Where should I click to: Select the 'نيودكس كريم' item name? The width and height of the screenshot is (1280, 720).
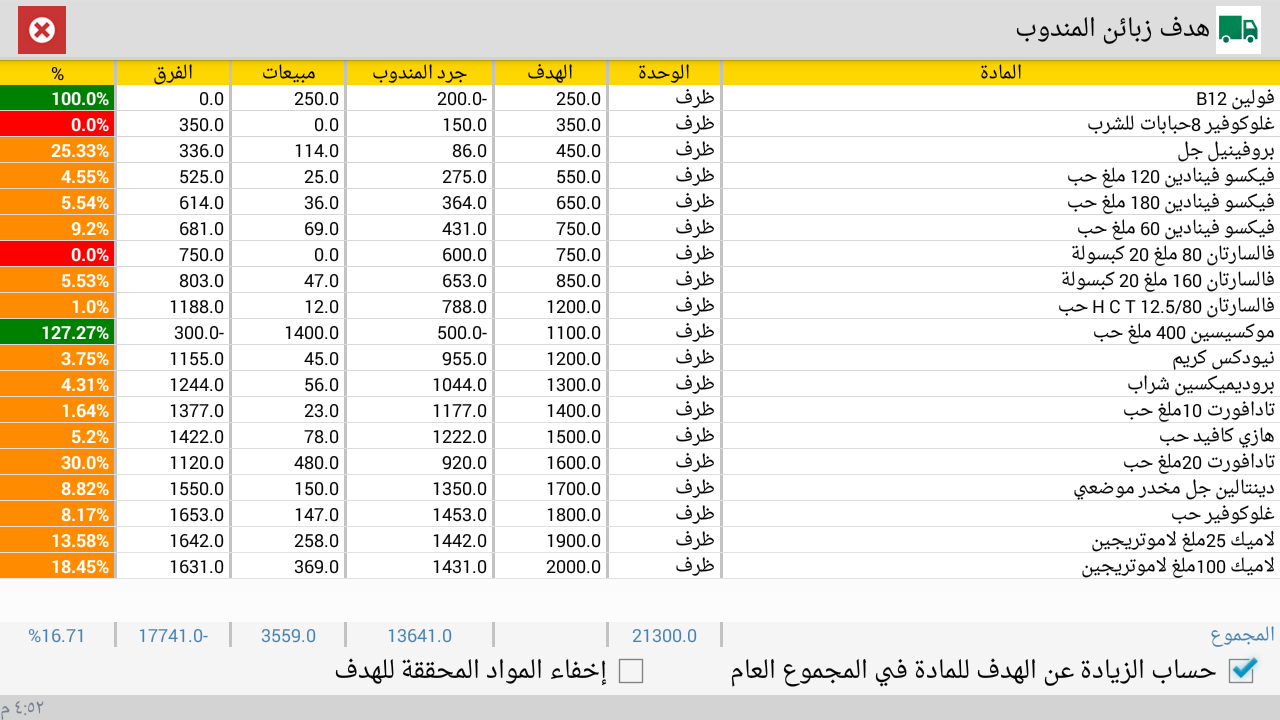click(x=1224, y=358)
